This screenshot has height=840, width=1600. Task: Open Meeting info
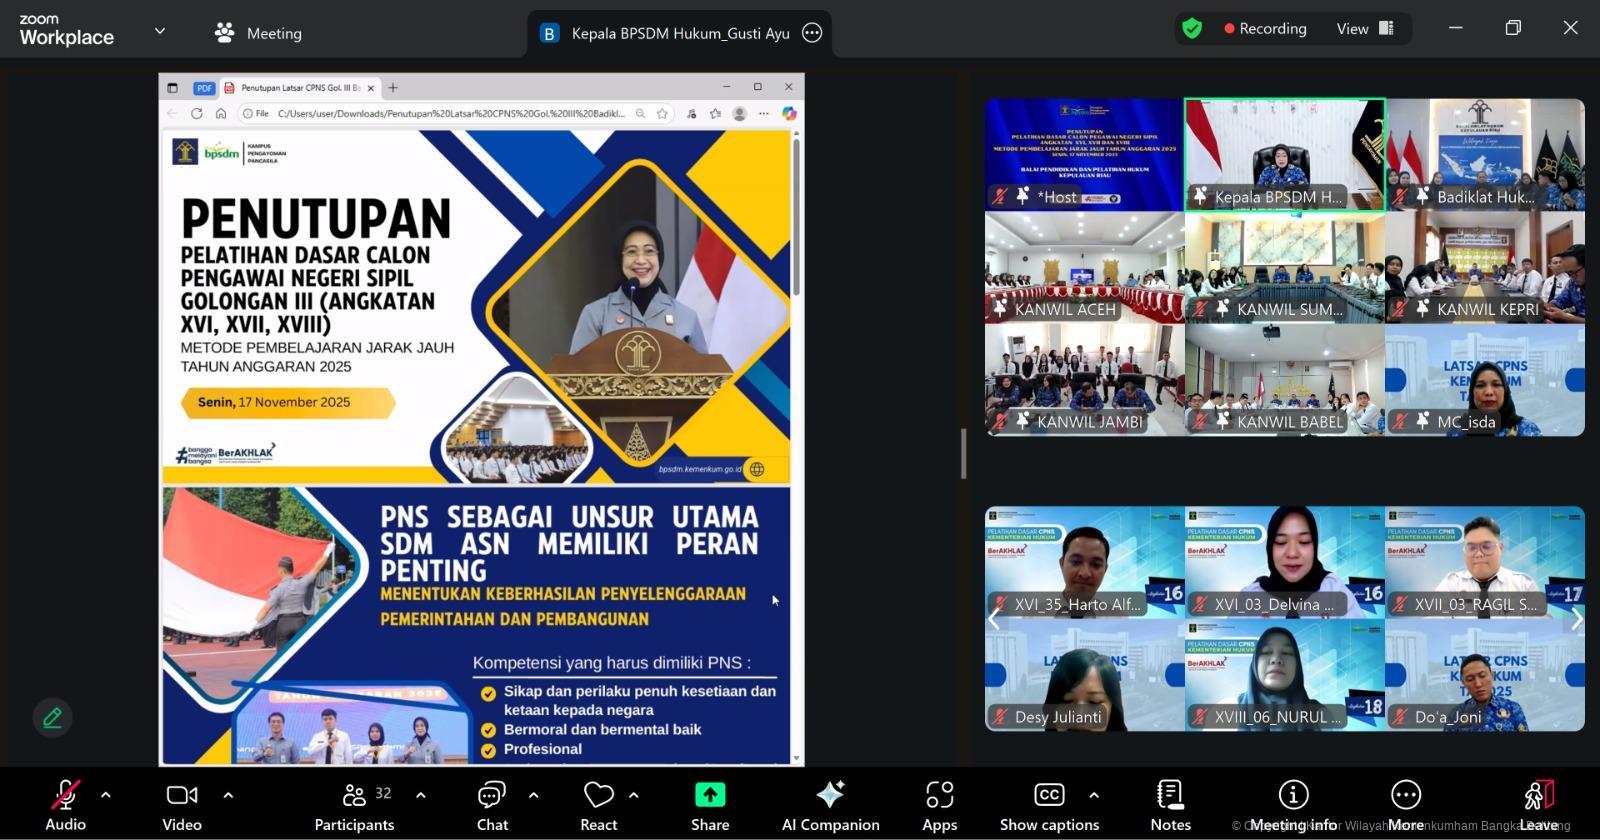[x=1293, y=806]
